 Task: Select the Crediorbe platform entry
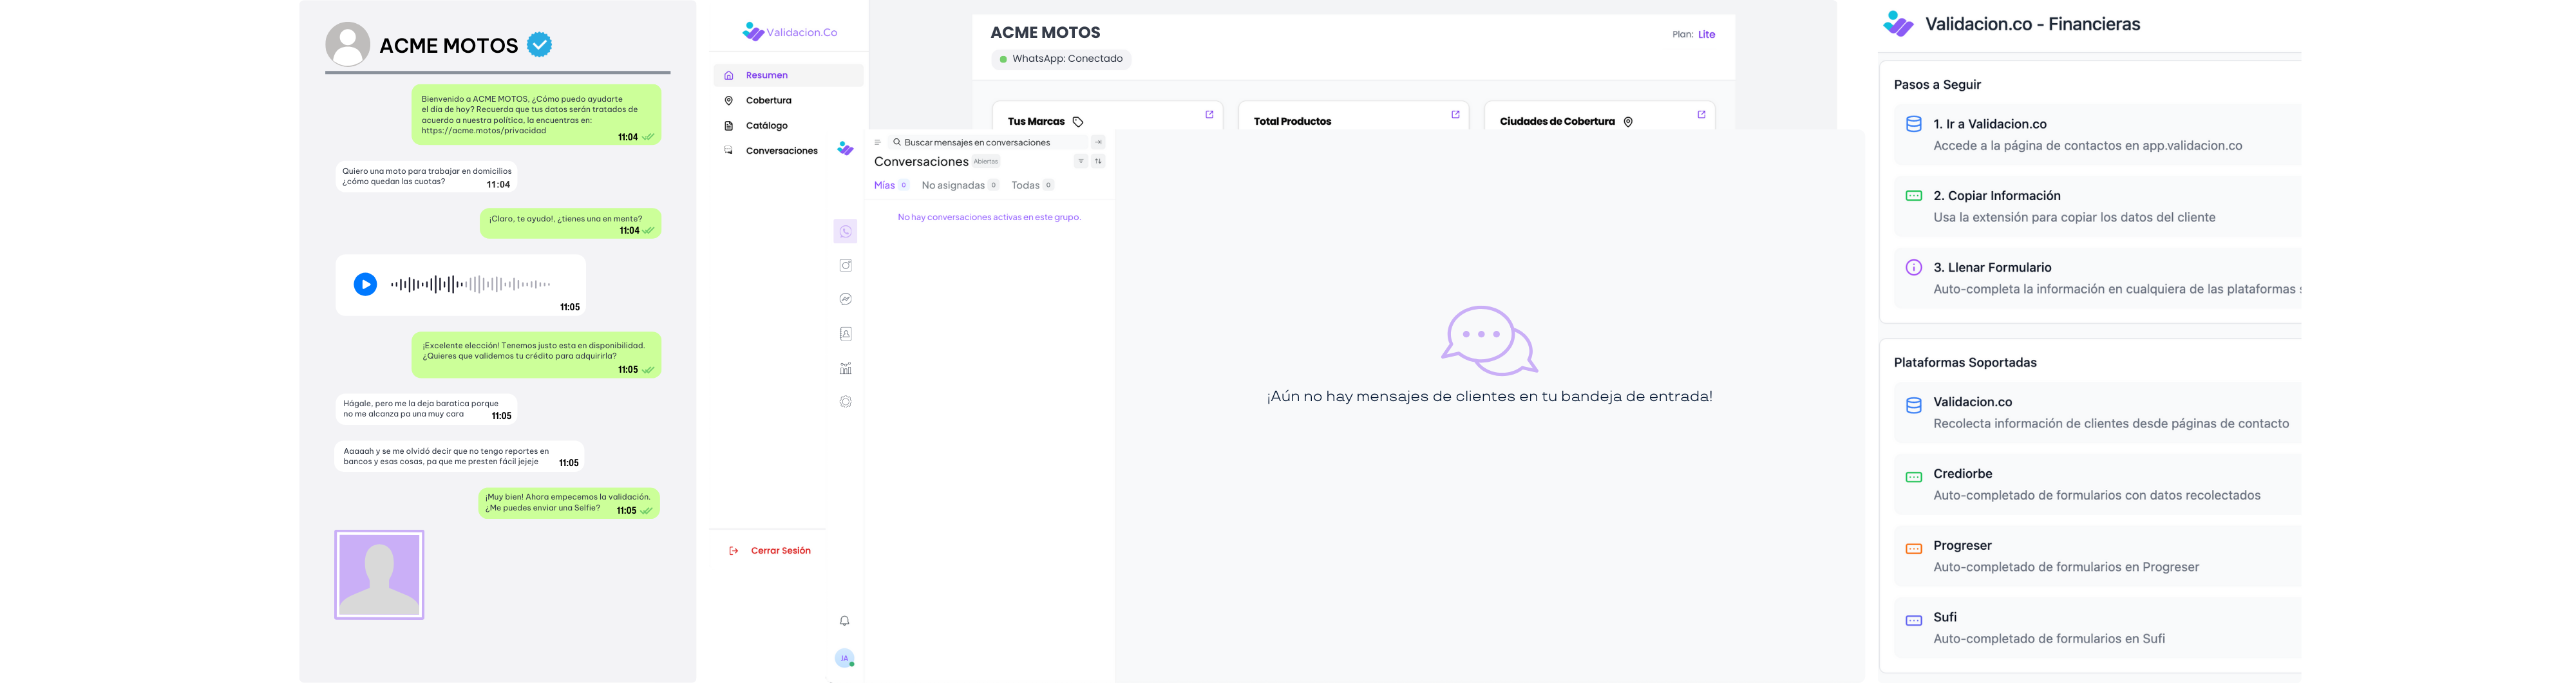pos(2097,484)
